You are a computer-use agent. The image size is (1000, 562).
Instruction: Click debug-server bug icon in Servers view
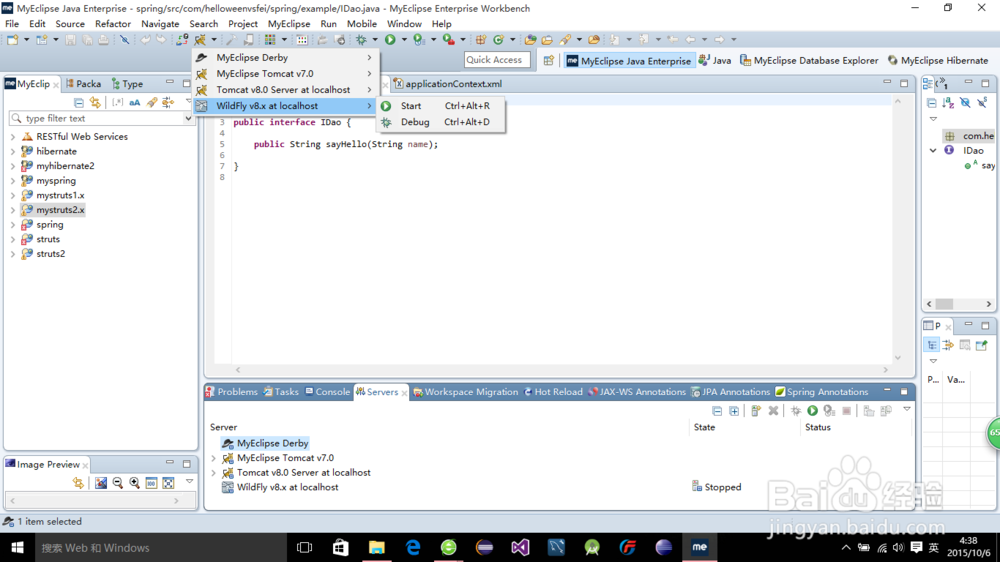[x=796, y=411]
